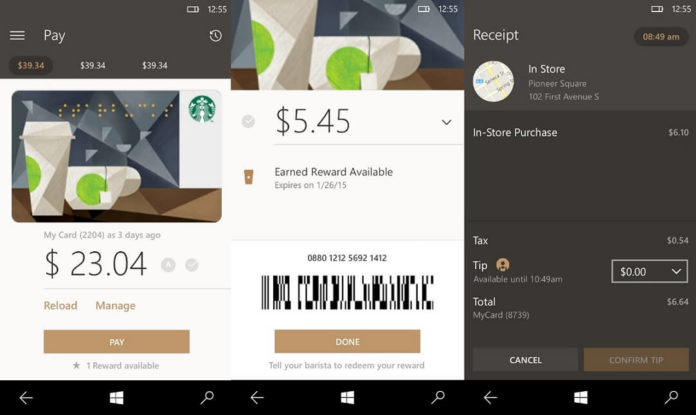This screenshot has width=696, height=415.
Task: Tap the 'Receipt' title
Action: 496,35
